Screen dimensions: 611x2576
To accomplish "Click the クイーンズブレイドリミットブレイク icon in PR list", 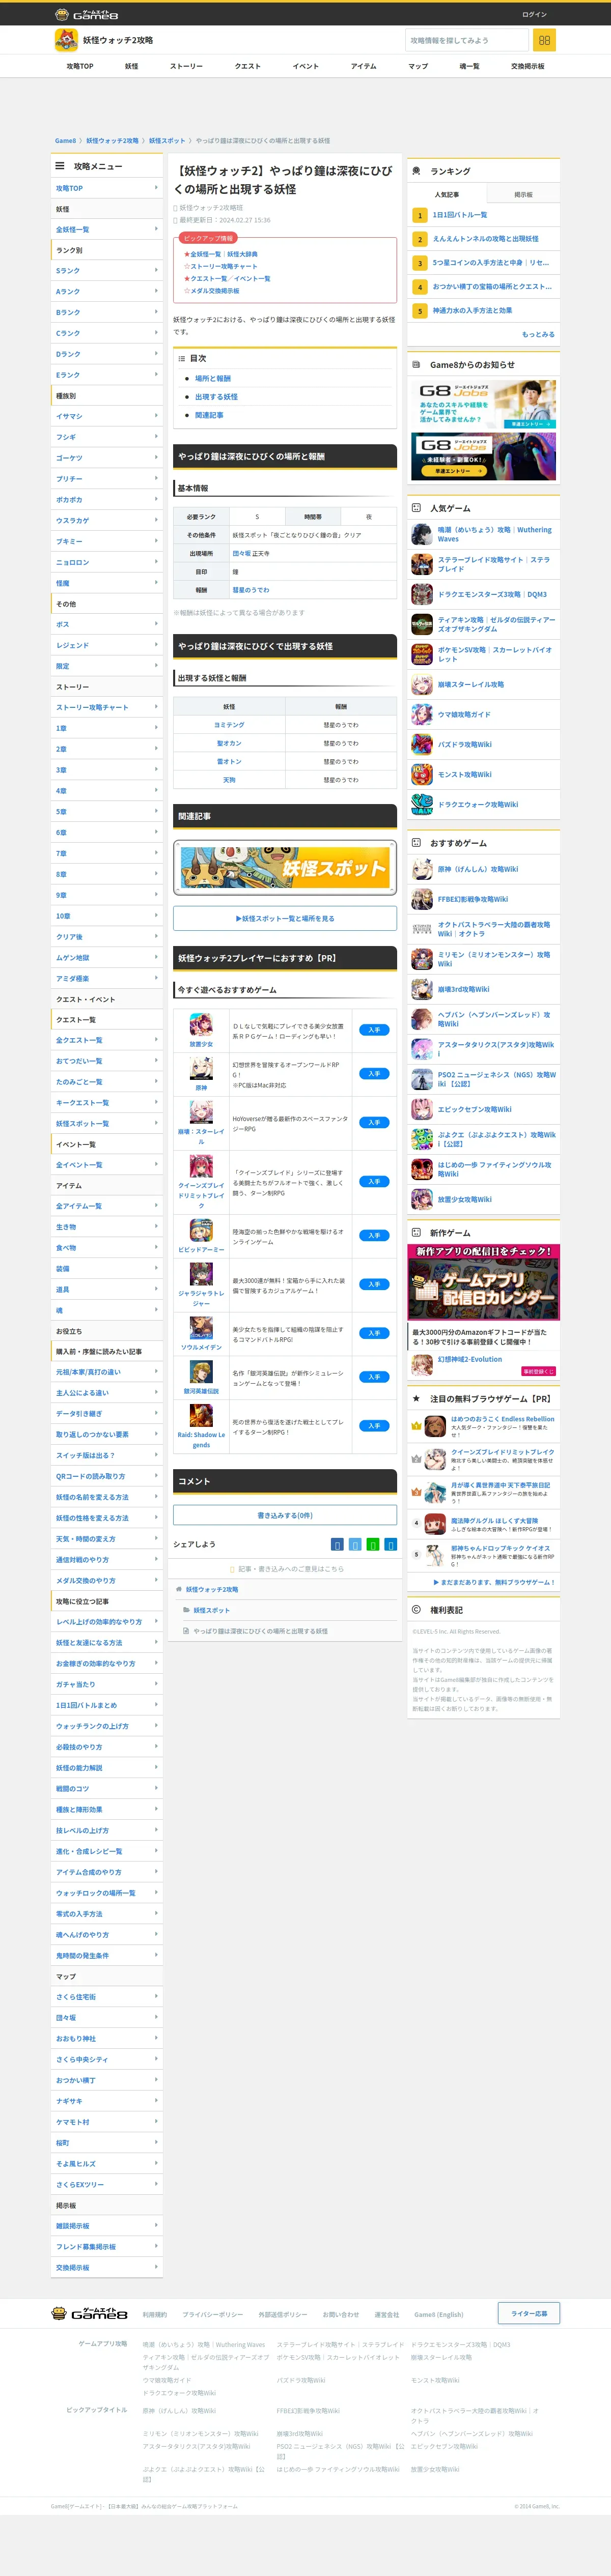I will pos(201,1165).
